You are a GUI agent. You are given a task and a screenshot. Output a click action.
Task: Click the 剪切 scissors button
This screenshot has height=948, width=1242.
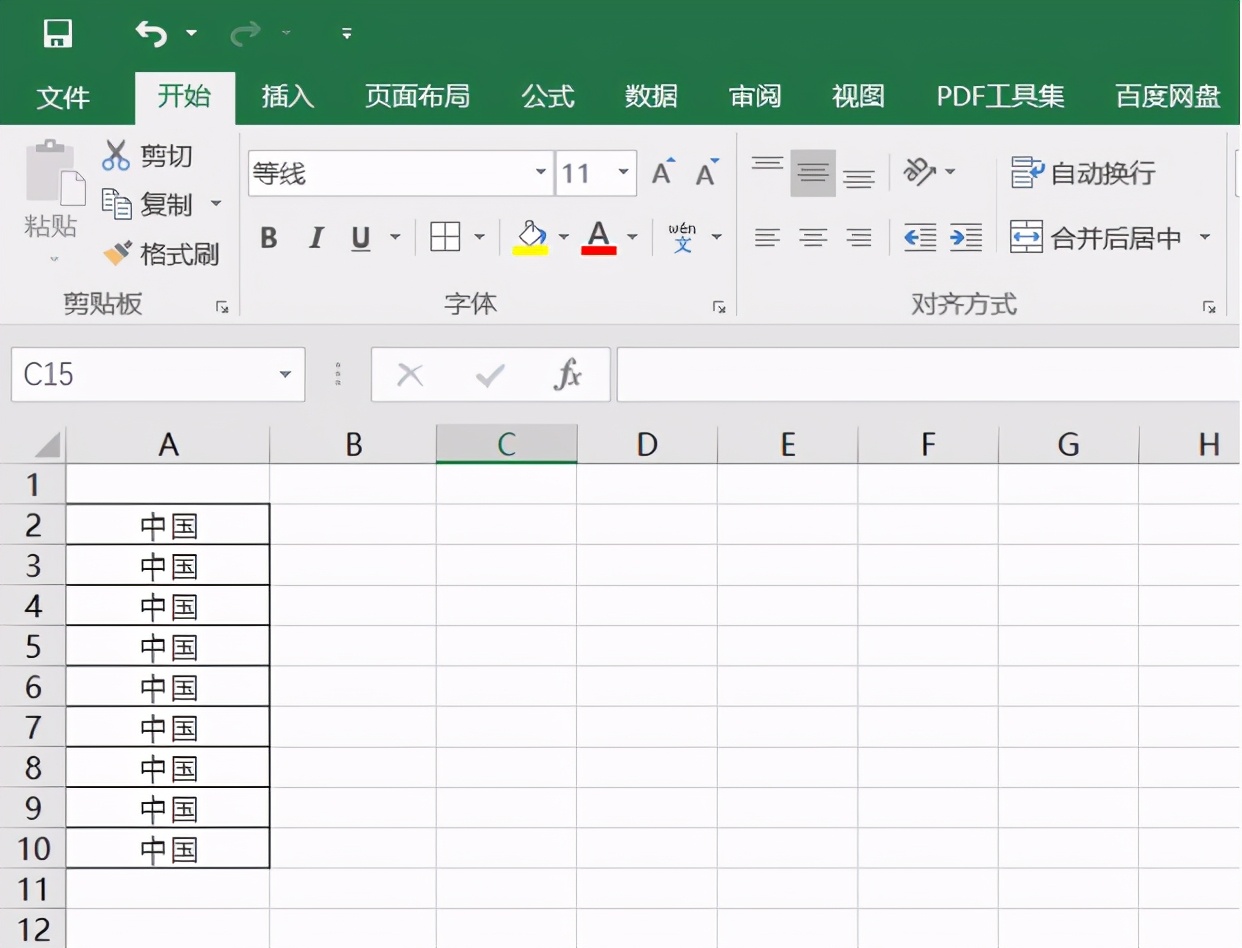(148, 155)
